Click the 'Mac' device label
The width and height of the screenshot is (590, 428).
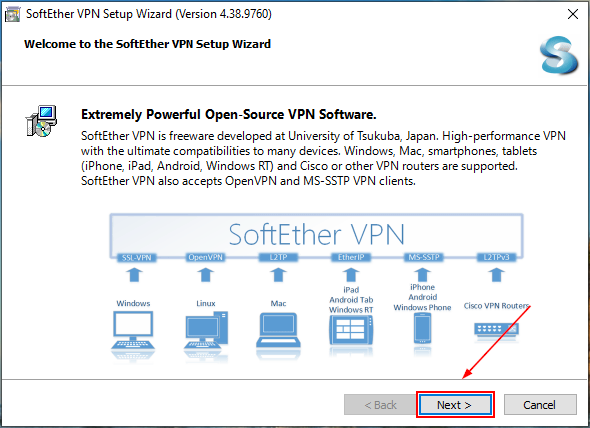[x=278, y=303]
